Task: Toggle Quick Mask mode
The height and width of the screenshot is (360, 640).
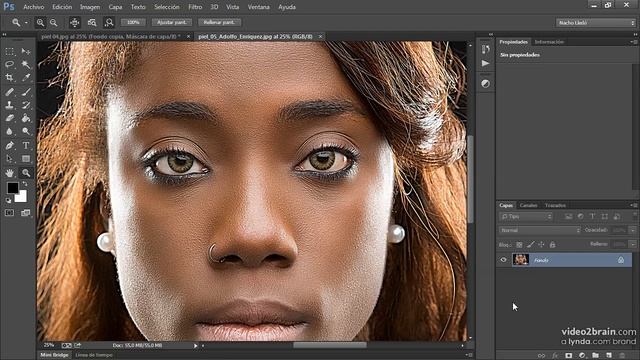Action: click(x=9, y=213)
